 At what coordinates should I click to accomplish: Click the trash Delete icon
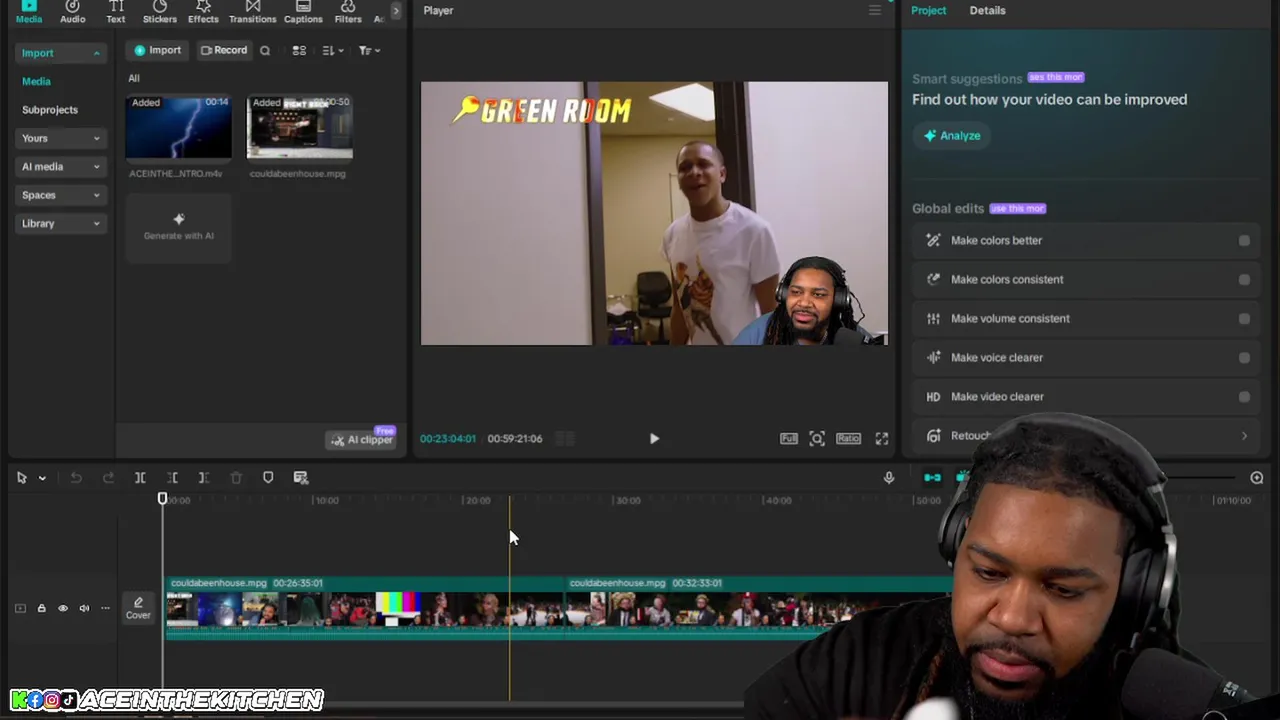click(x=236, y=478)
